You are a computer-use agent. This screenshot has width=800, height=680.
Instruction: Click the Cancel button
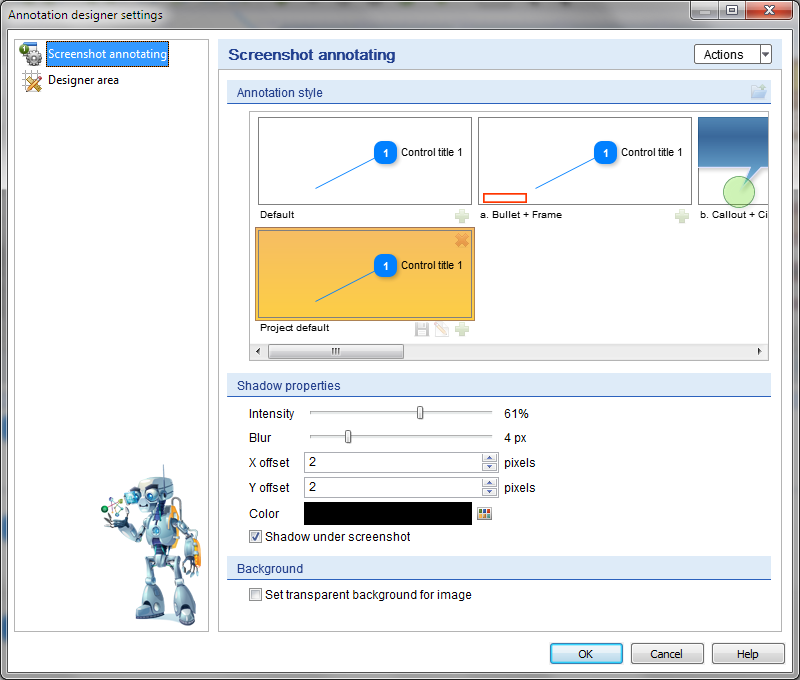click(667, 654)
